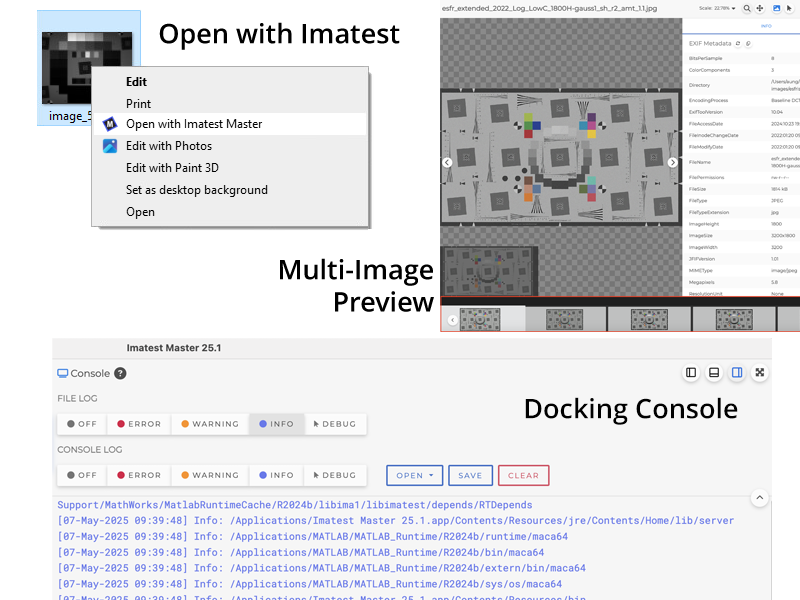Set Console Log level to OFF
800x600 pixels.
coord(82,475)
